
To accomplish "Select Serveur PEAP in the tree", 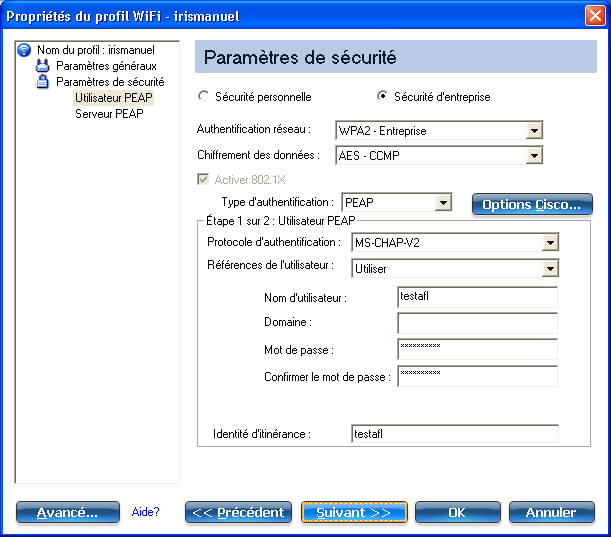I will (x=109, y=114).
